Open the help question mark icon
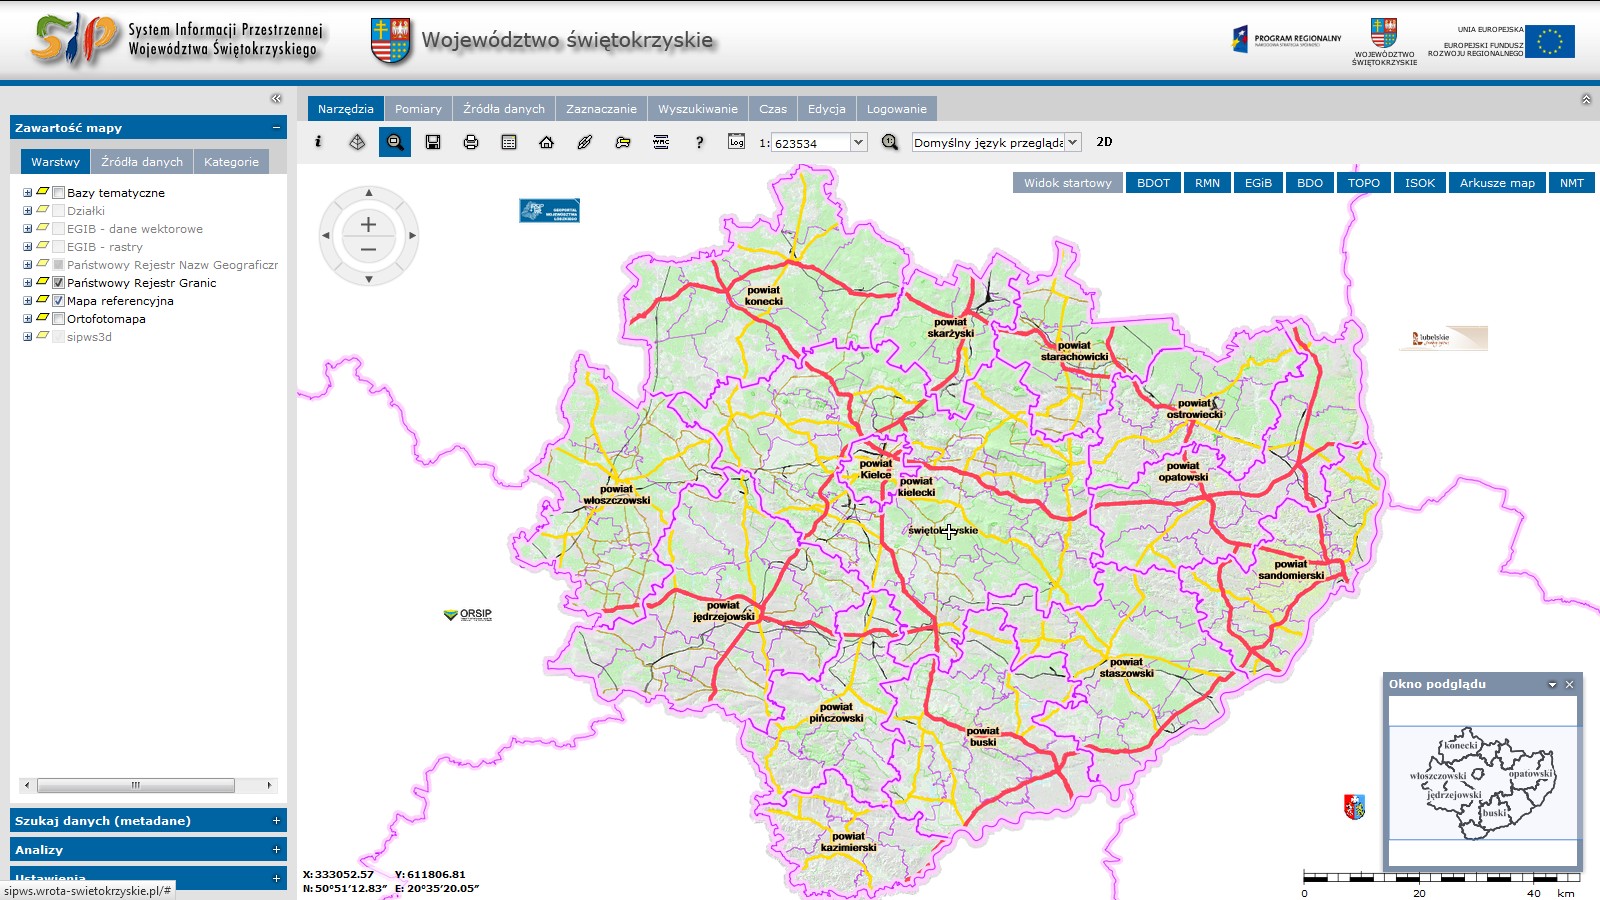This screenshot has width=1600, height=900. pyautogui.click(x=699, y=142)
